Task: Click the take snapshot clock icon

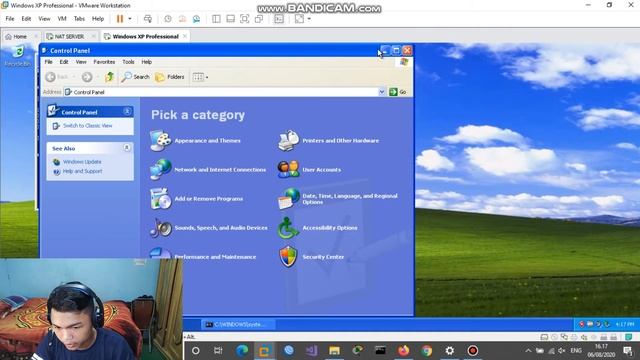Action: point(168,19)
